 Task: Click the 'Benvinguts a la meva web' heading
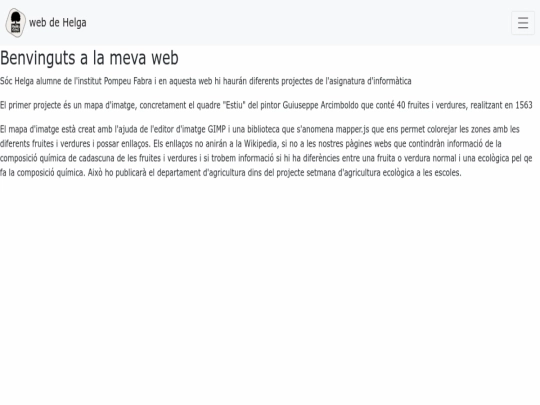[89, 58]
